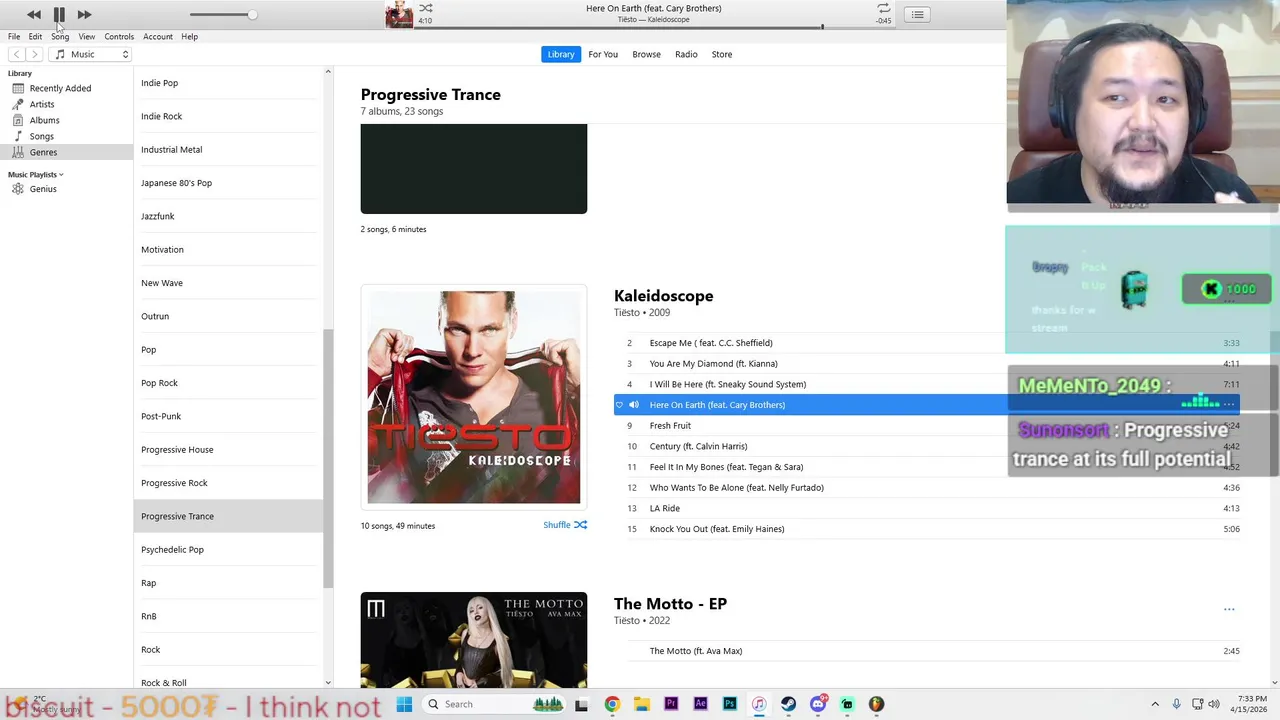Switch to the For You tab
The height and width of the screenshot is (720, 1280).
click(x=603, y=54)
